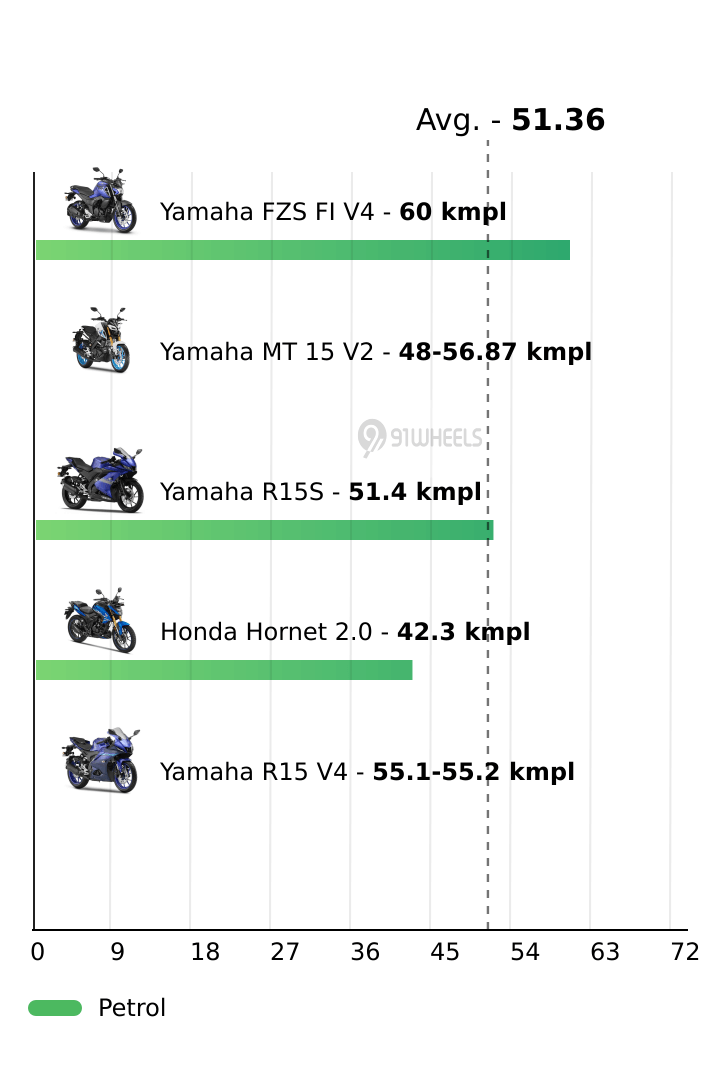Select the Honda Hornet 2.0 42.3 kmpl label
This screenshot has height=1090, width=720.
(x=345, y=632)
